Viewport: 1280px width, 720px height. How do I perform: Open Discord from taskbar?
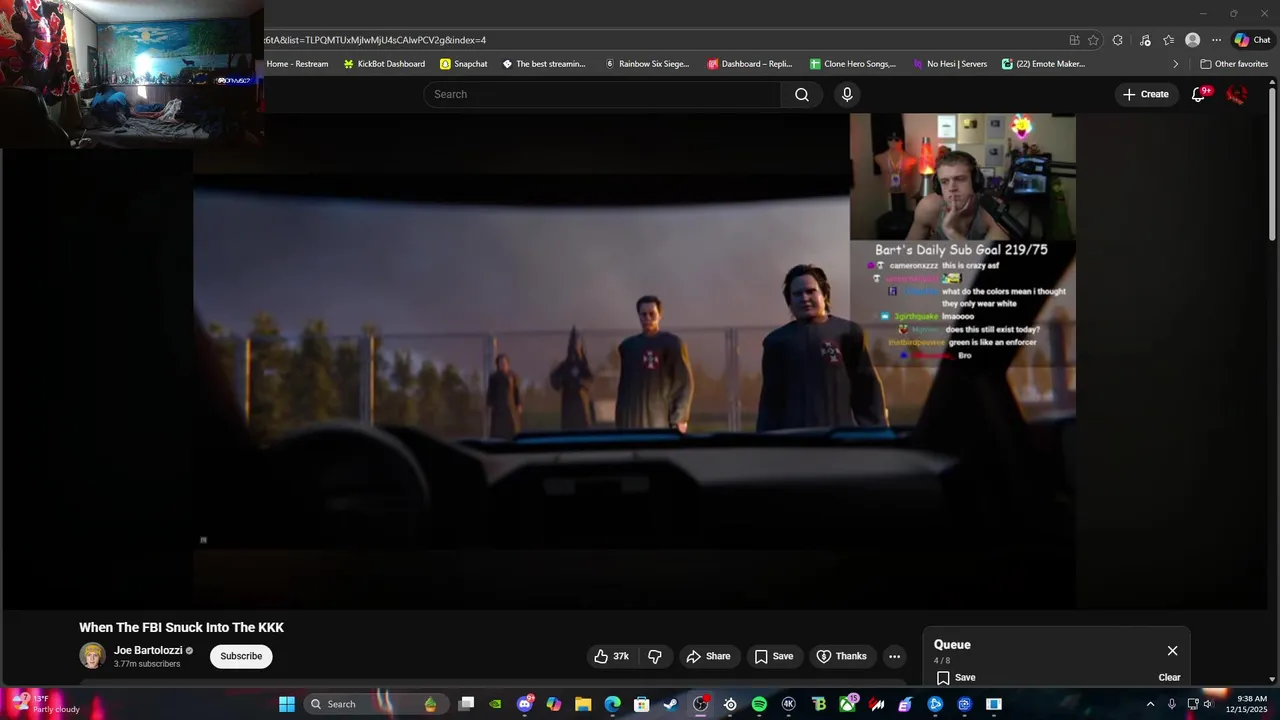pyautogui.click(x=524, y=704)
